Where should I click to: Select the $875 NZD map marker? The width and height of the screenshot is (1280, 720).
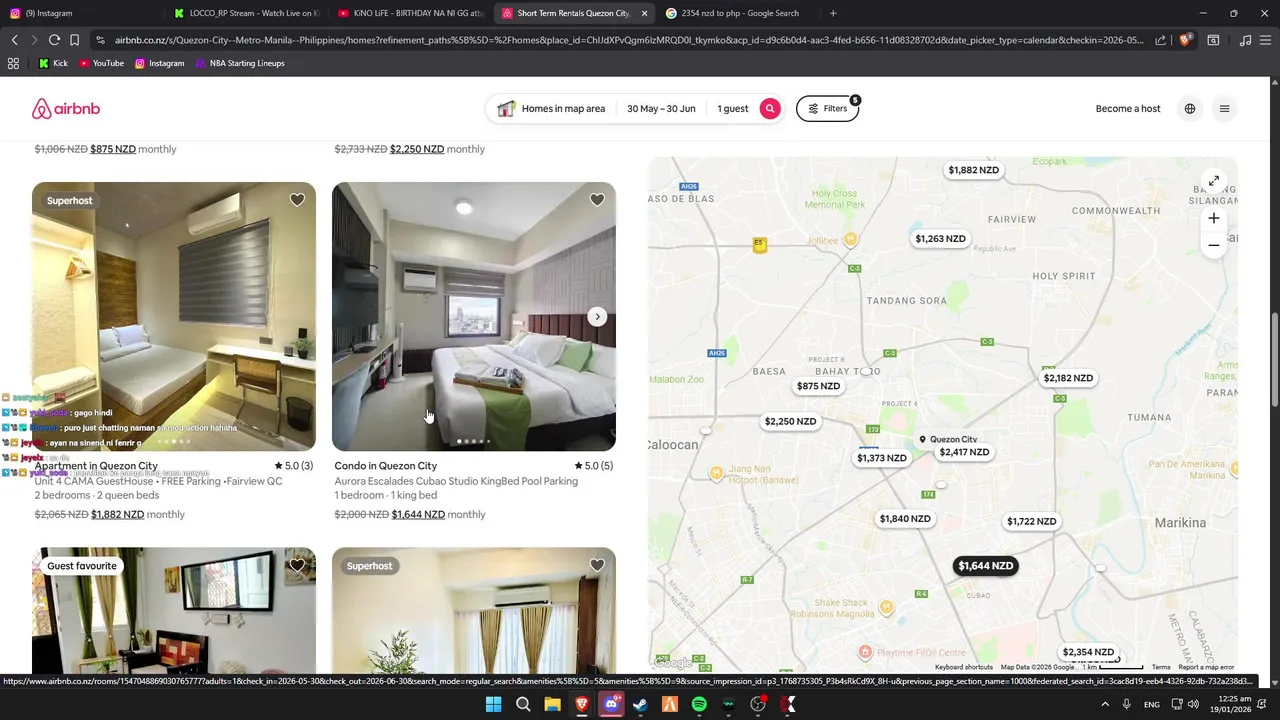pyautogui.click(x=818, y=386)
